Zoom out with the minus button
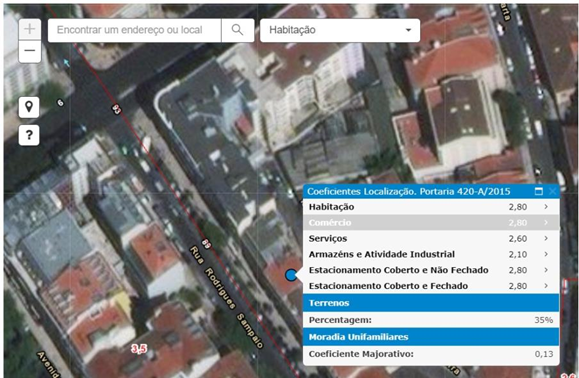The height and width of the screenshot is (378, 579). tap(30, 51)
